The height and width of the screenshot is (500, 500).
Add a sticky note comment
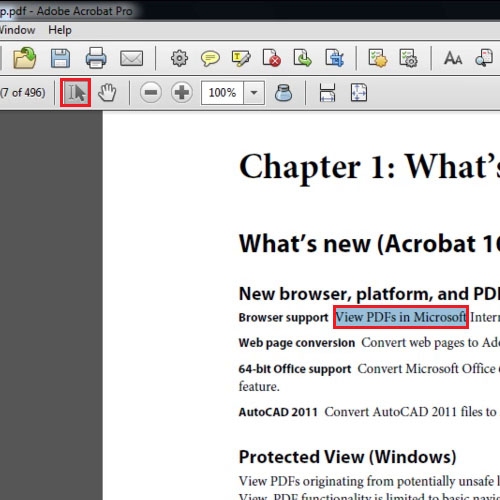click(210, 59)
